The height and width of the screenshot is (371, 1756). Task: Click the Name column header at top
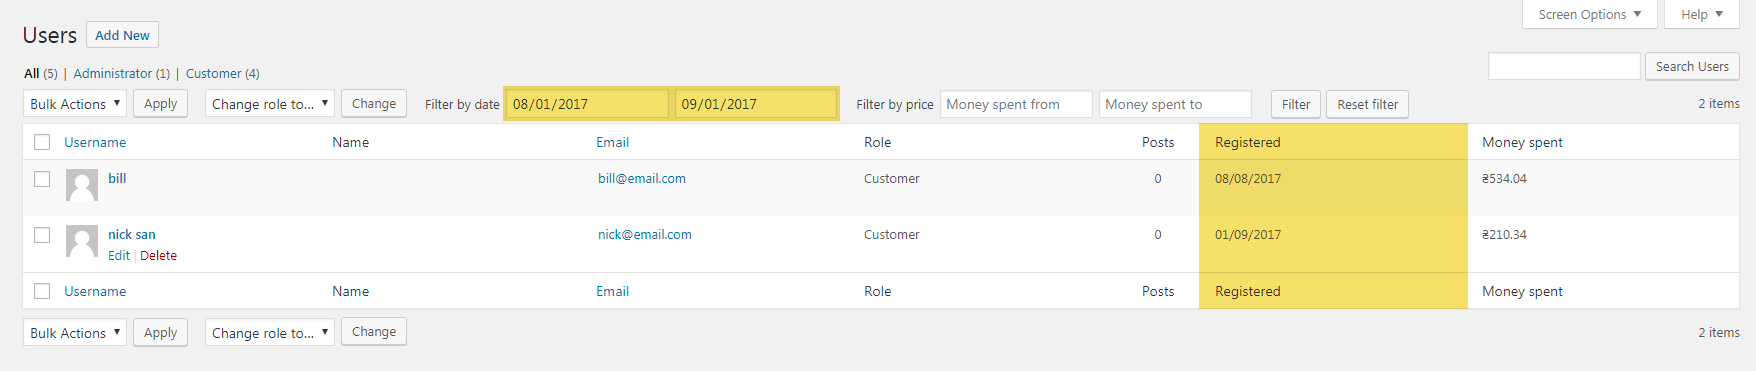point(350,142)
